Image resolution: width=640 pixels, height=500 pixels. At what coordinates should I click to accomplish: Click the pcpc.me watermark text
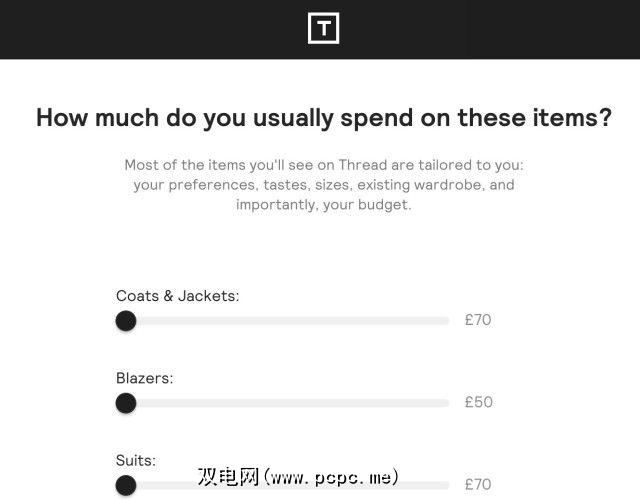pyautogui.click(x=299, y=476)
